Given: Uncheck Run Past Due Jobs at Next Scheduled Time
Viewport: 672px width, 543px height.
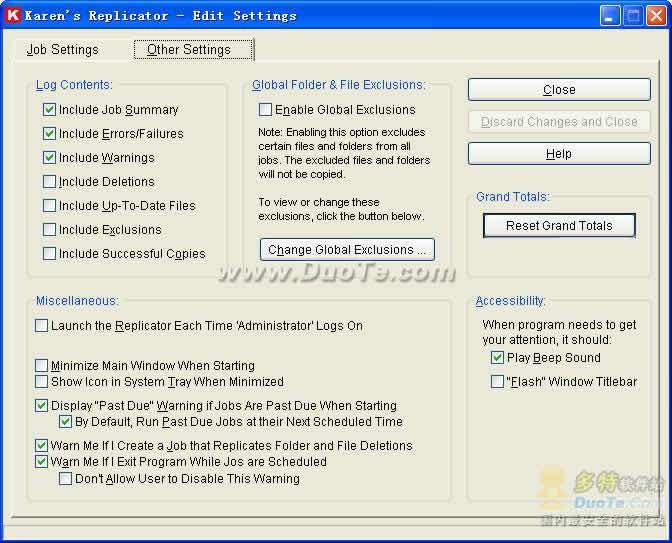Looking at the screenshot, I should coord(66,422).
